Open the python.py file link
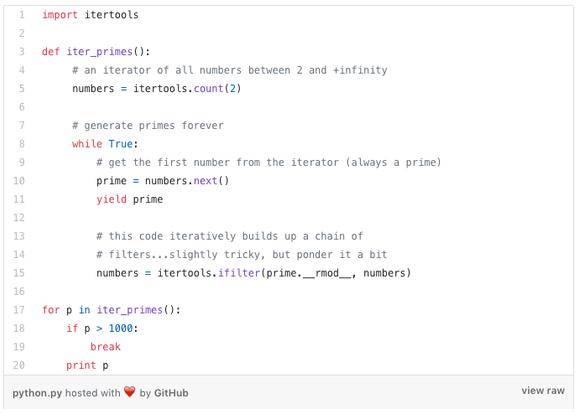579x416 pixels. (37, 393)
